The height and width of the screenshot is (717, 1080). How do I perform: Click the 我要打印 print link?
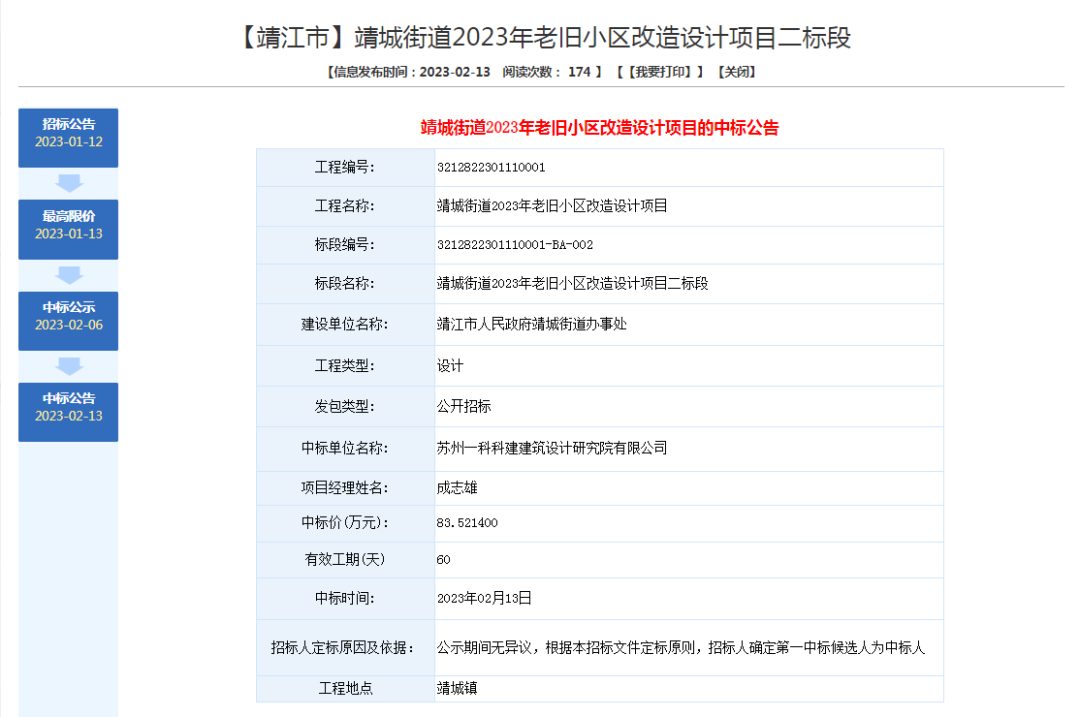[x=661, y=72]
